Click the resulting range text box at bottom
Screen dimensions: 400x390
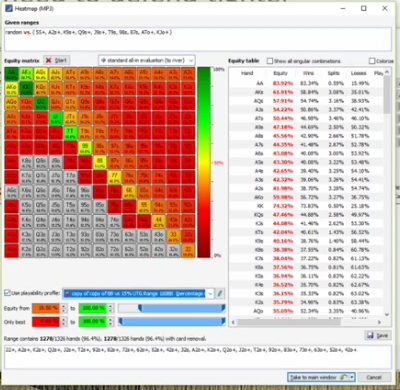pyautogui.click(x=198, y=357)
